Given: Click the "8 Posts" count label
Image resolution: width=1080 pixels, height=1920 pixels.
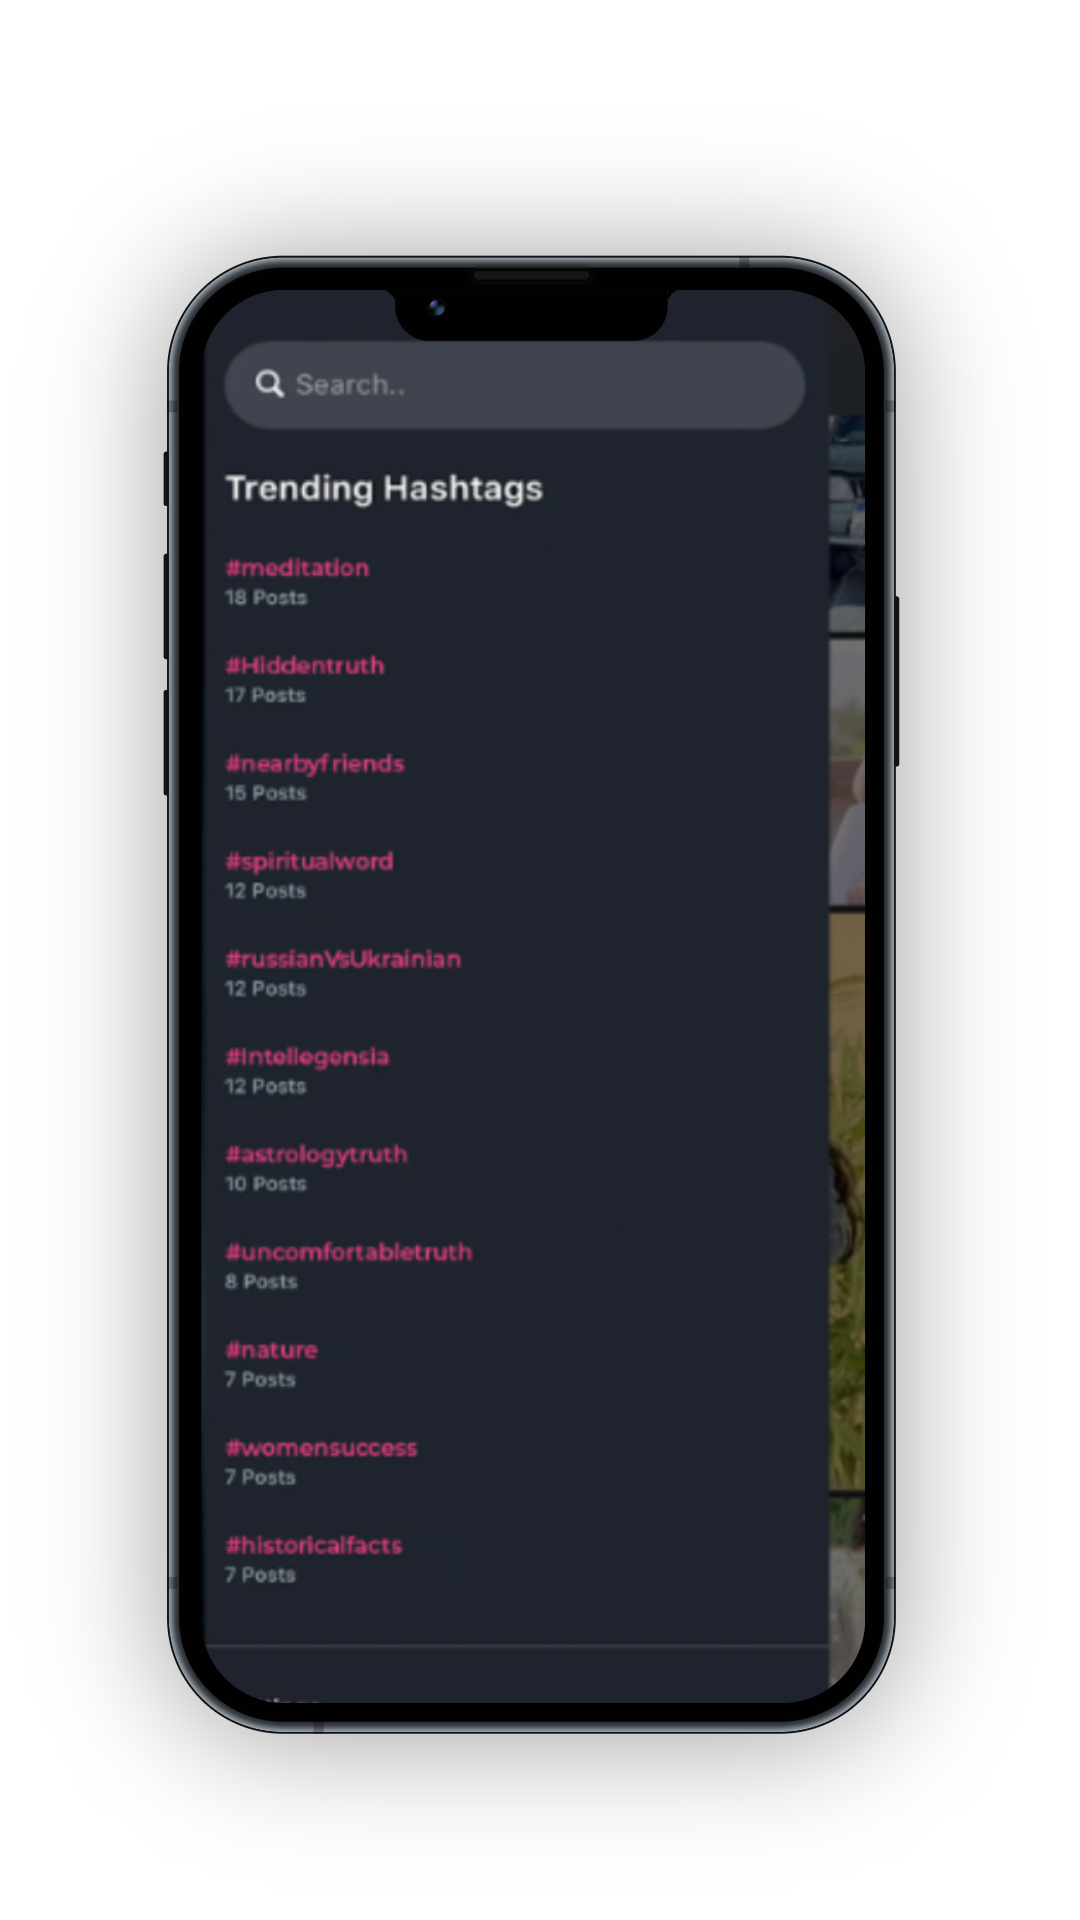Looking at the screenshot, I should point(261,1282).
